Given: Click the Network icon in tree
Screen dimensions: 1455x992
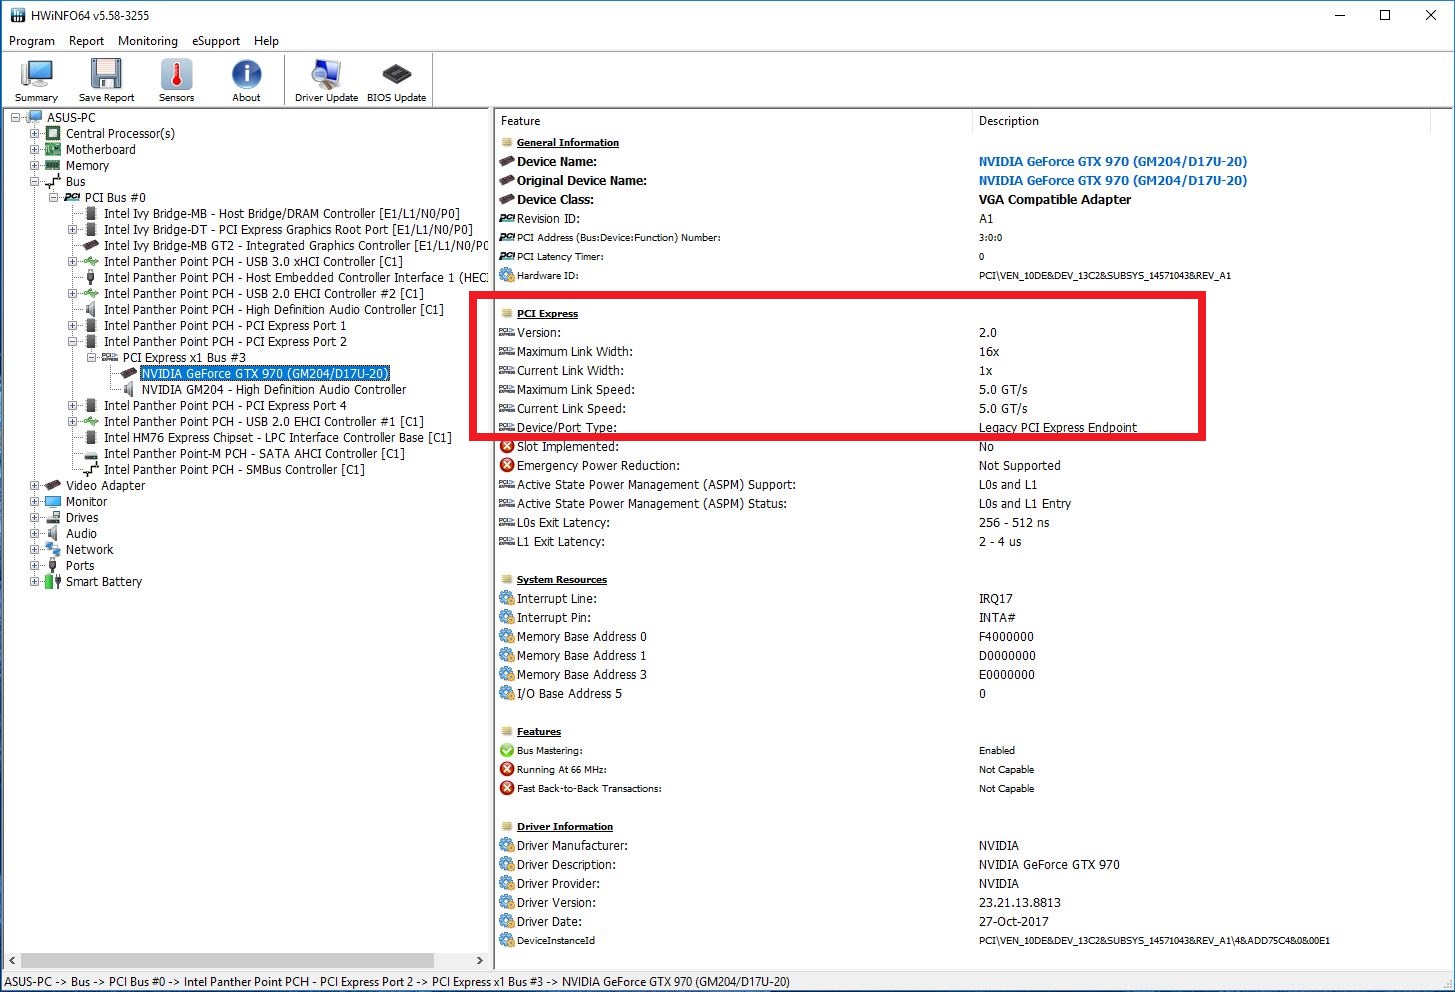Looking at the screenshot, I should pos(53,549).
